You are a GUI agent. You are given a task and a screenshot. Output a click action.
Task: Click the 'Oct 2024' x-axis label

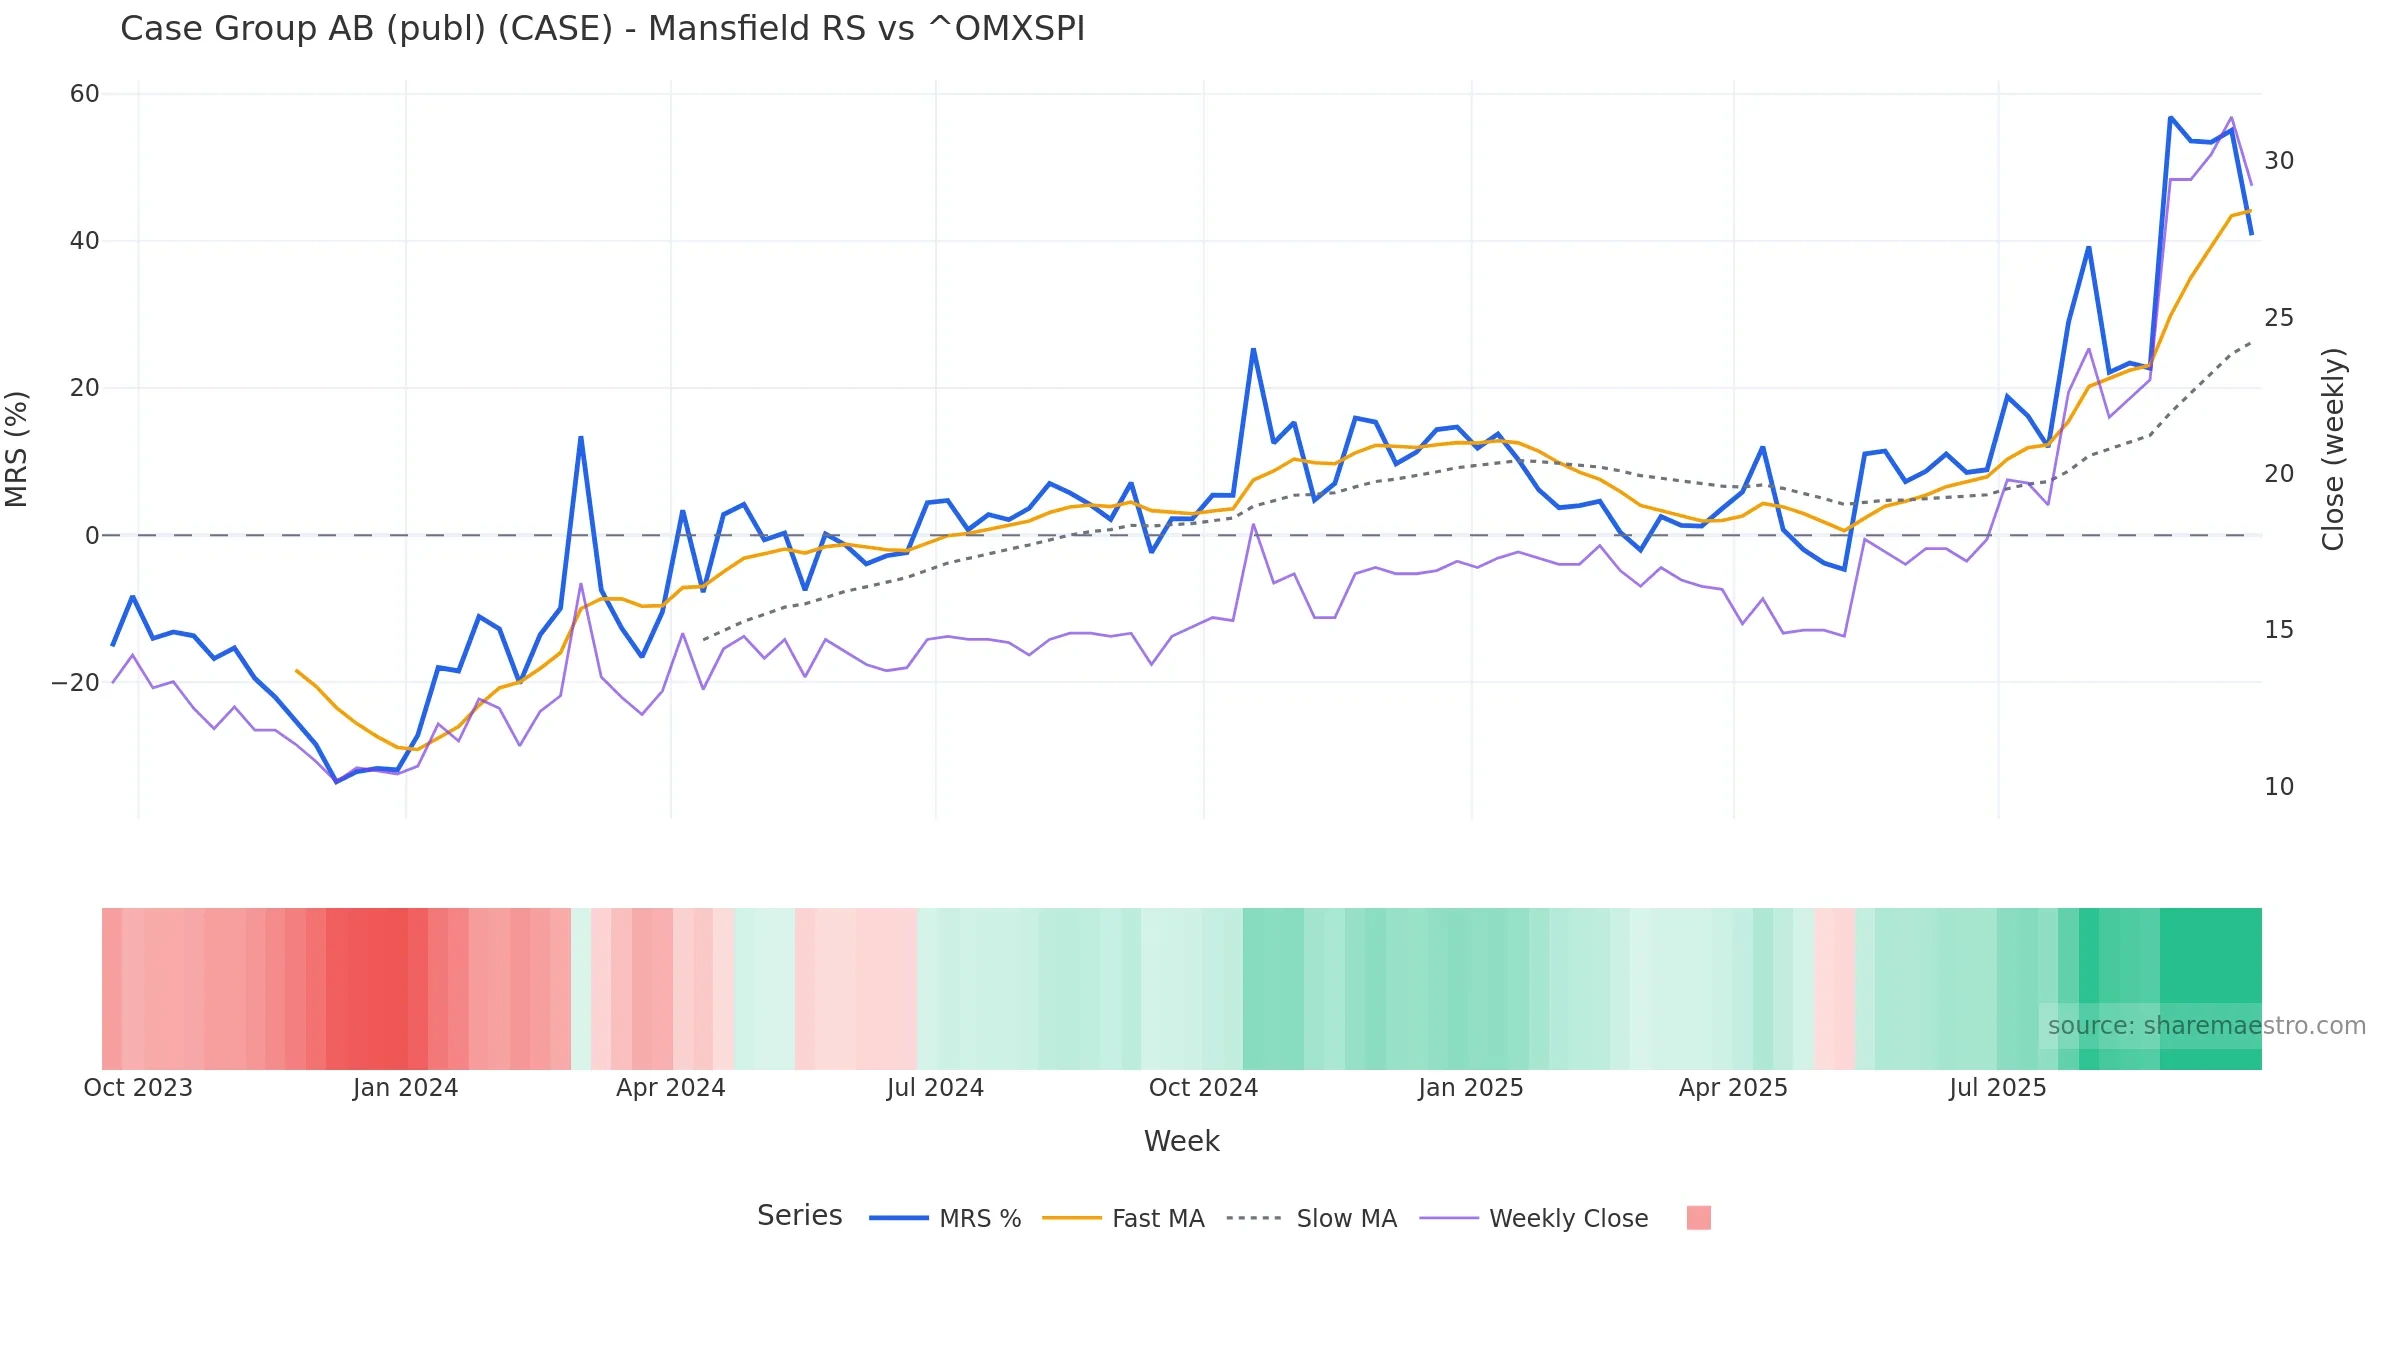coord(1203,1088)
